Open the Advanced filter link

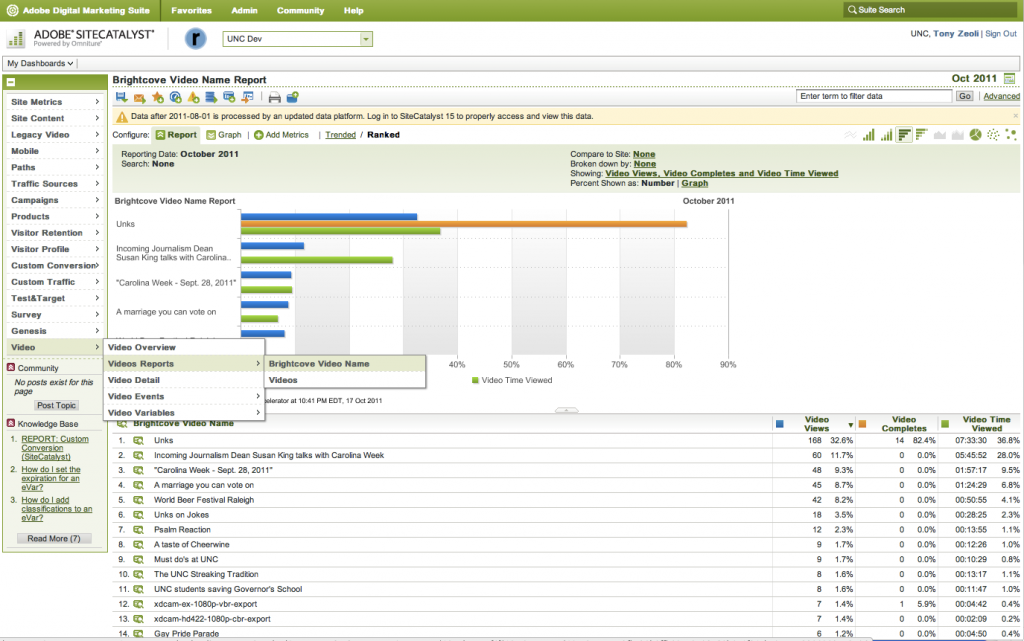[x=1001, y=96]
